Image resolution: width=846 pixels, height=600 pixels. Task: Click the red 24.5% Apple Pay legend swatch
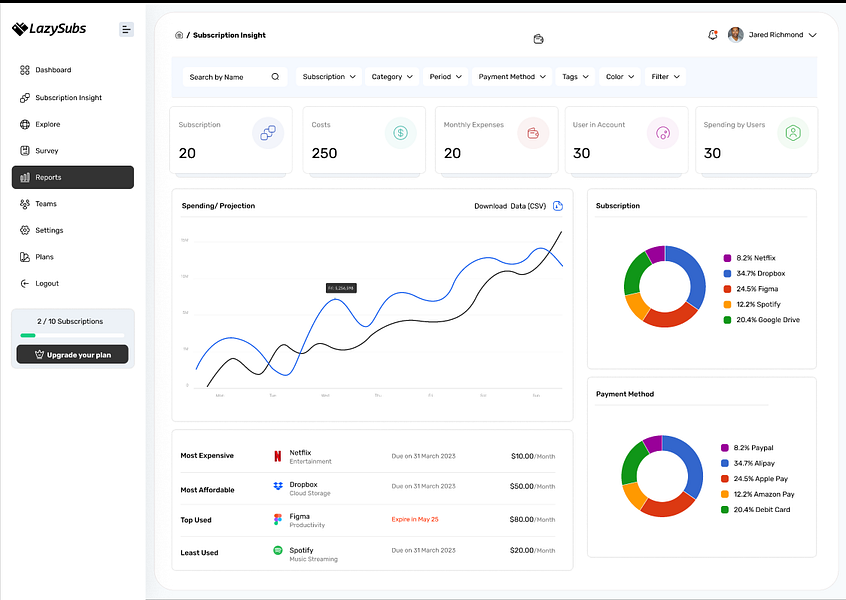point(725,479)
